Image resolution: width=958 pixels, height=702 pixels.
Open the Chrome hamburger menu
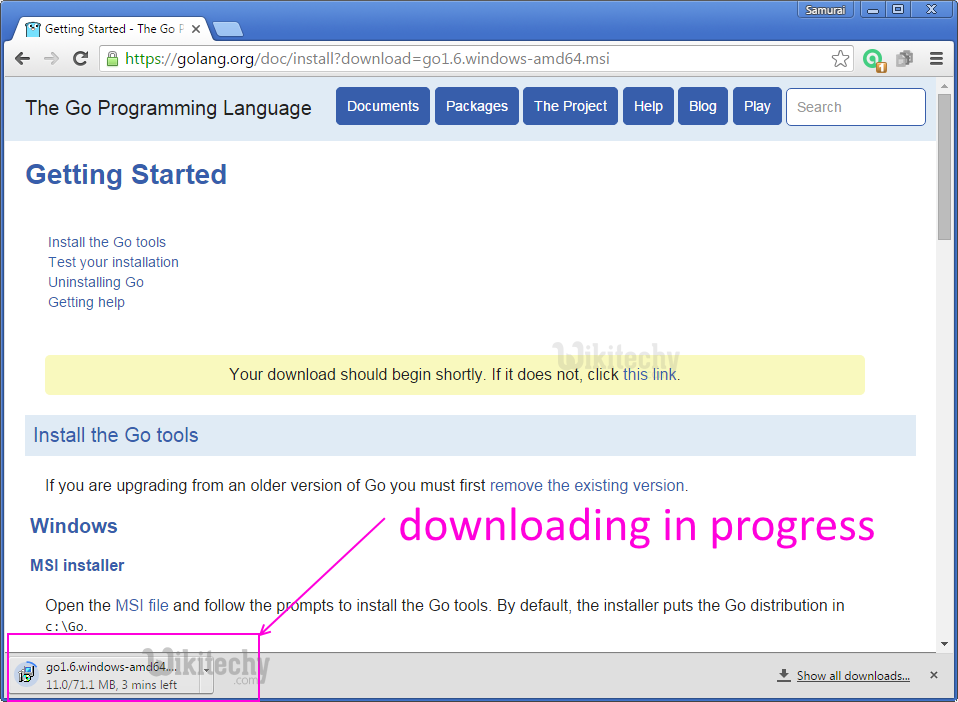tap(936, 59)
